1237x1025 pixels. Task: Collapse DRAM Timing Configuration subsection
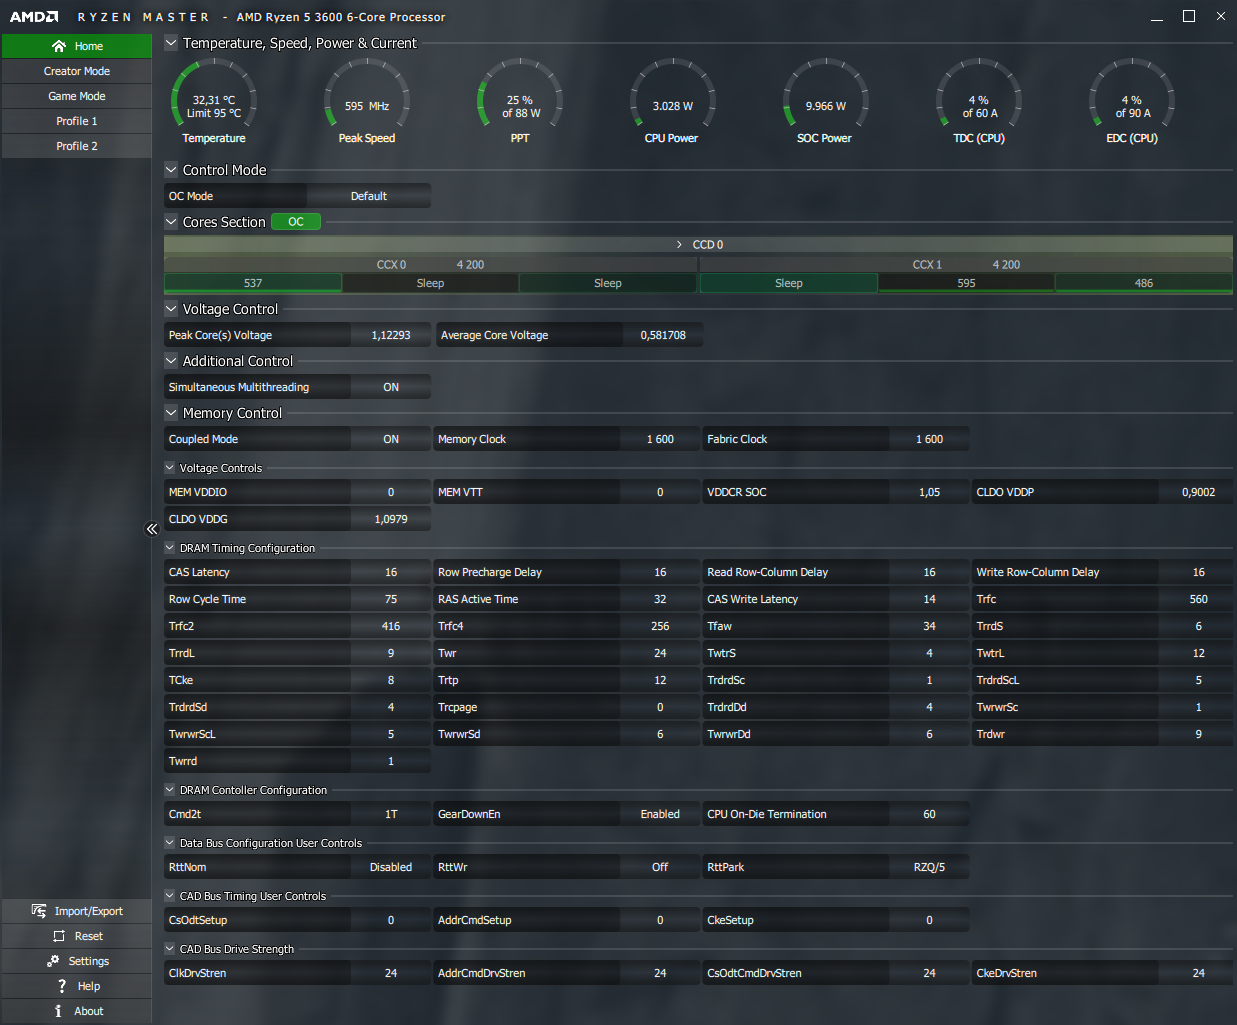point(170,548)
